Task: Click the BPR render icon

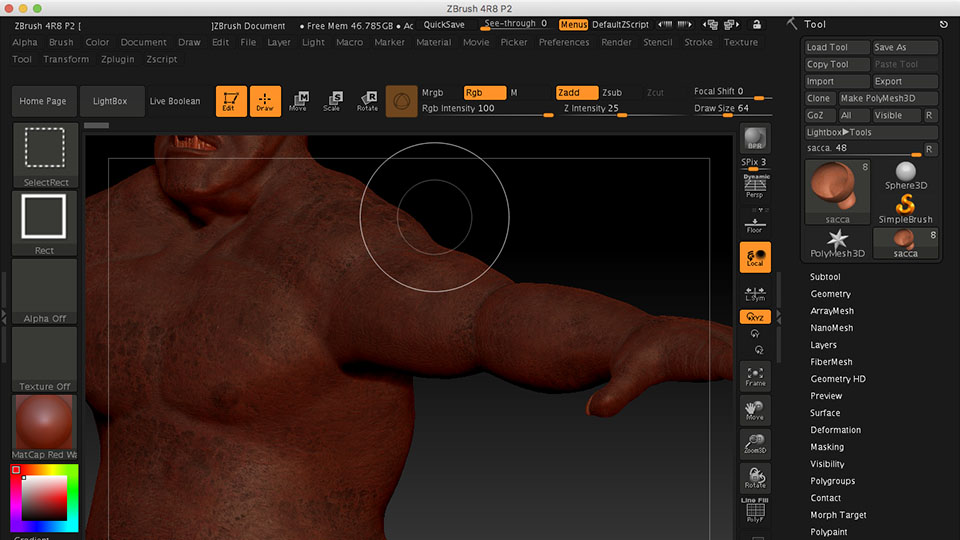Action: tap(755, 140)
